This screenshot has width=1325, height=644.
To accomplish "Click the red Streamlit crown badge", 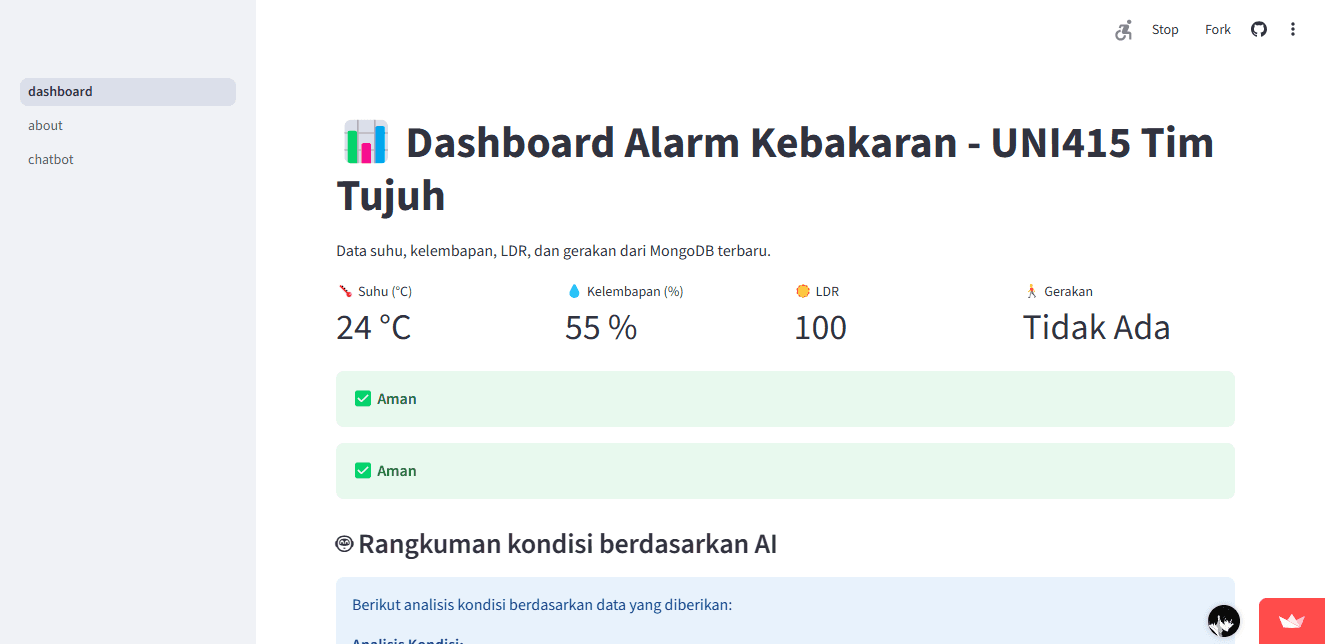I will [1292, 621].
